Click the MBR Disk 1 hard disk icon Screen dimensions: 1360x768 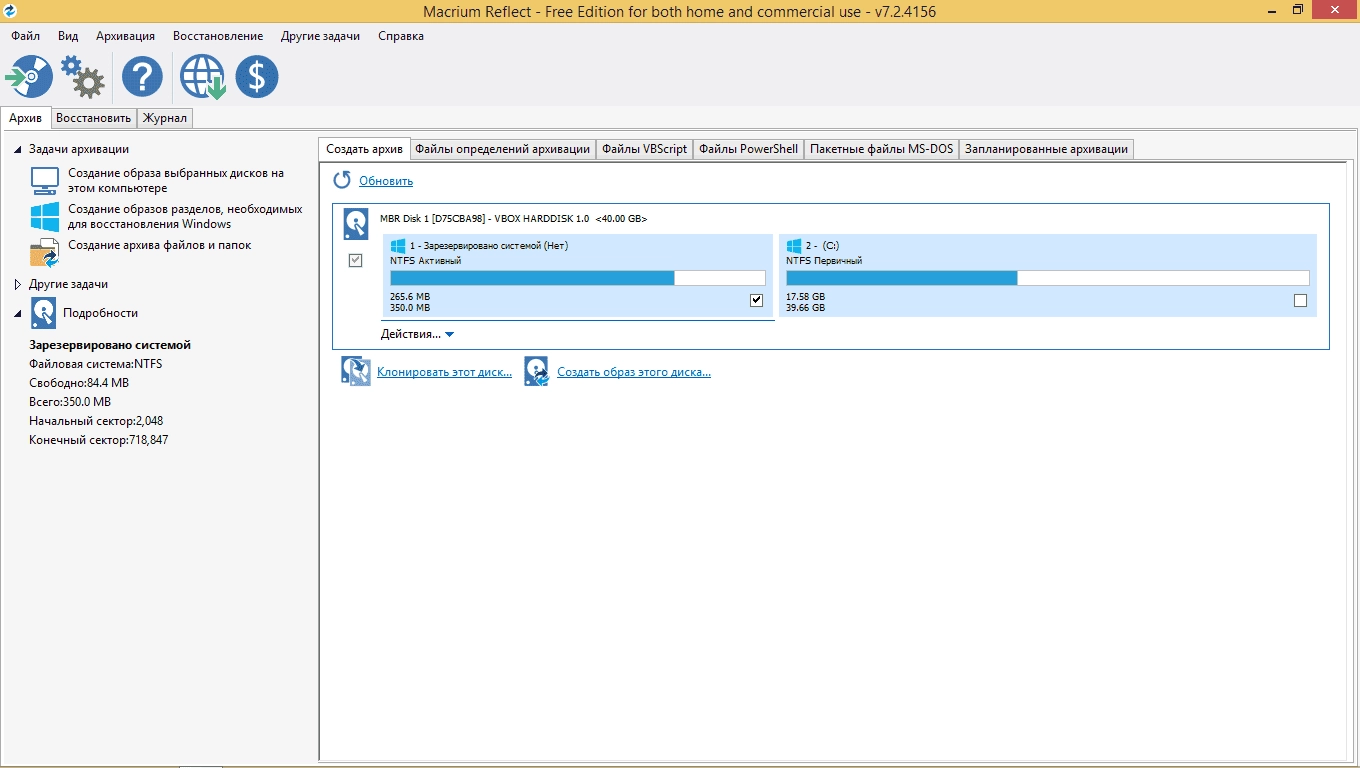[355, 224]
